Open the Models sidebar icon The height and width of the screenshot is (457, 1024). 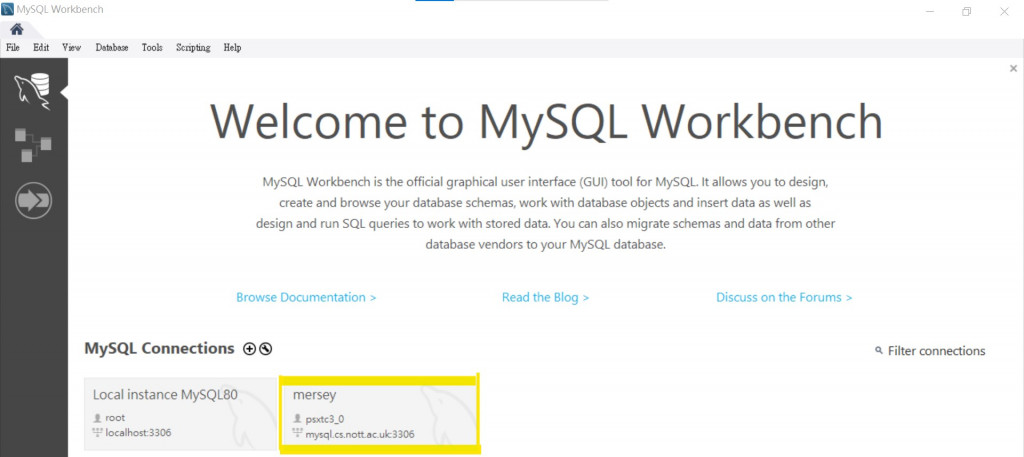[33, 145]
